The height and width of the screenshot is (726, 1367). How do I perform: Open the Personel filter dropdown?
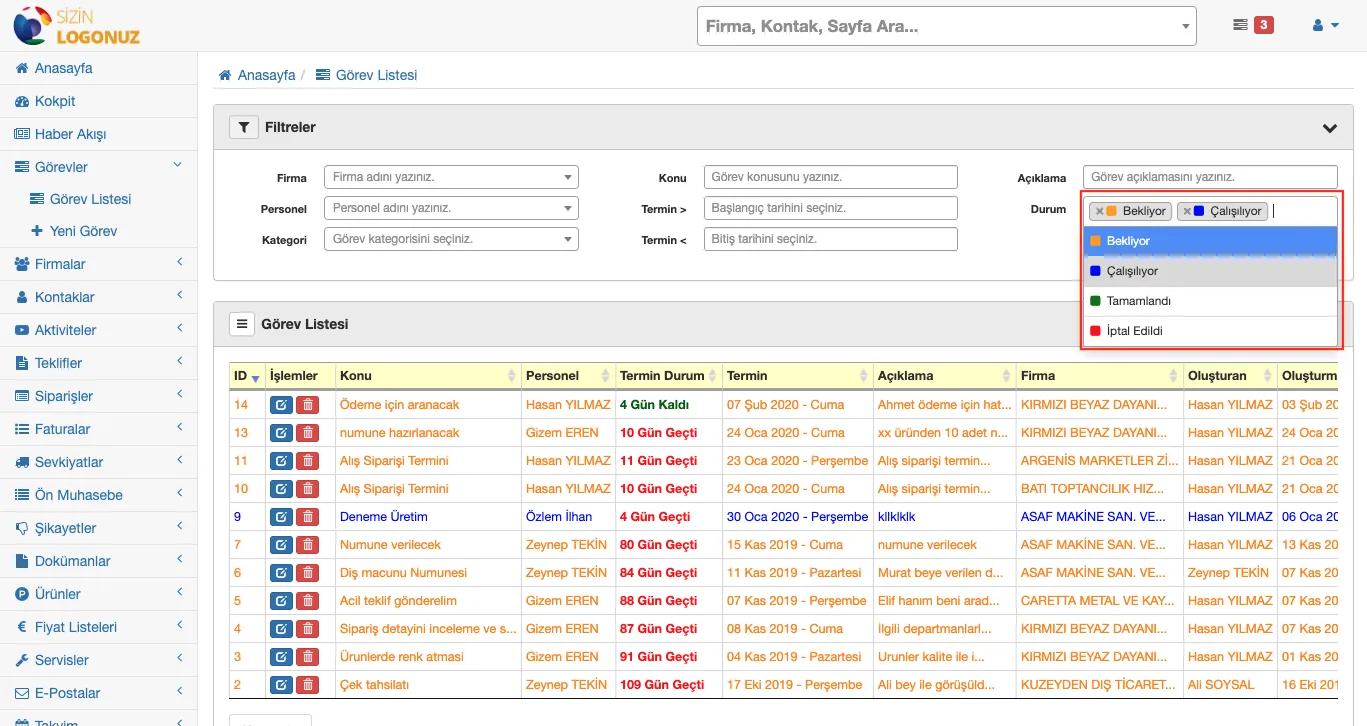pos(451,208)
